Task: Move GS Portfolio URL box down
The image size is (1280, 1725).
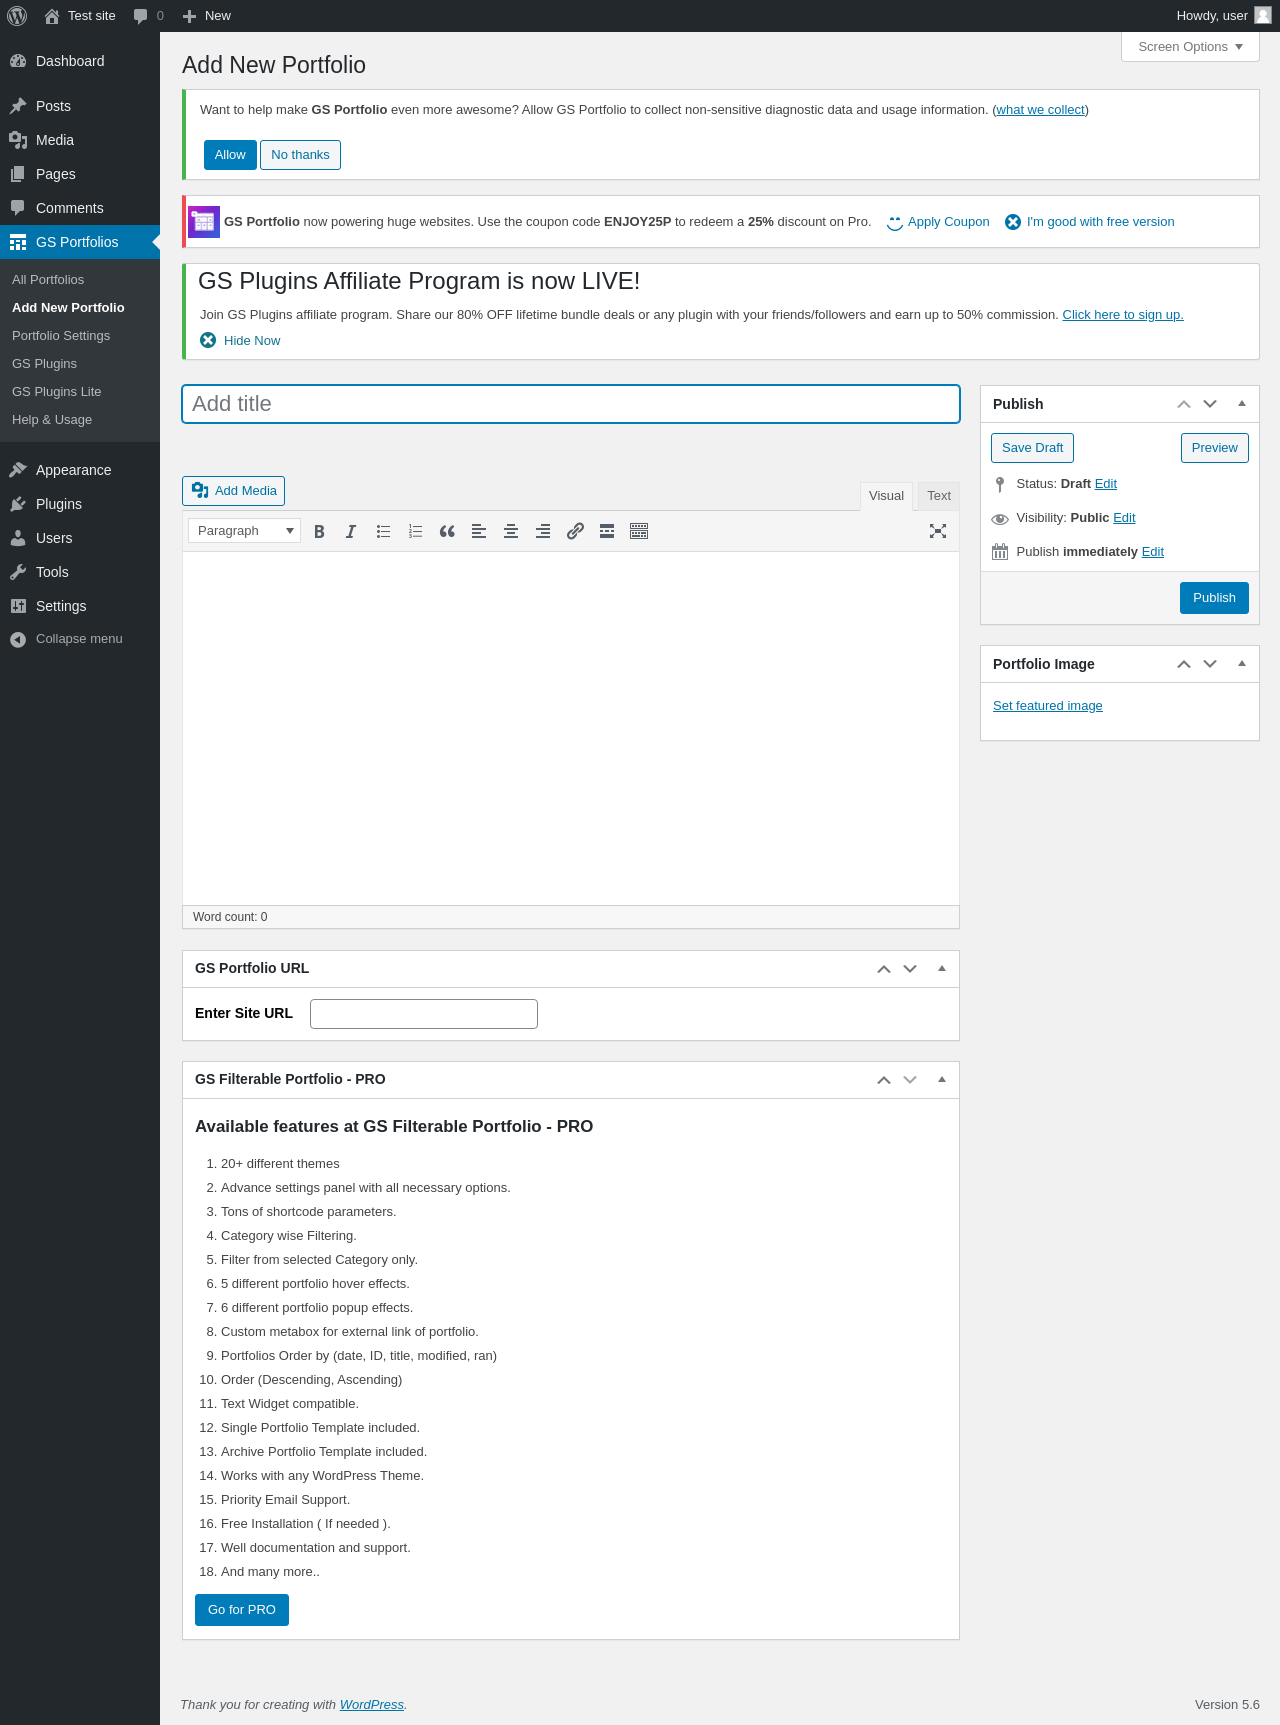Action: click(x=910, y=969)
